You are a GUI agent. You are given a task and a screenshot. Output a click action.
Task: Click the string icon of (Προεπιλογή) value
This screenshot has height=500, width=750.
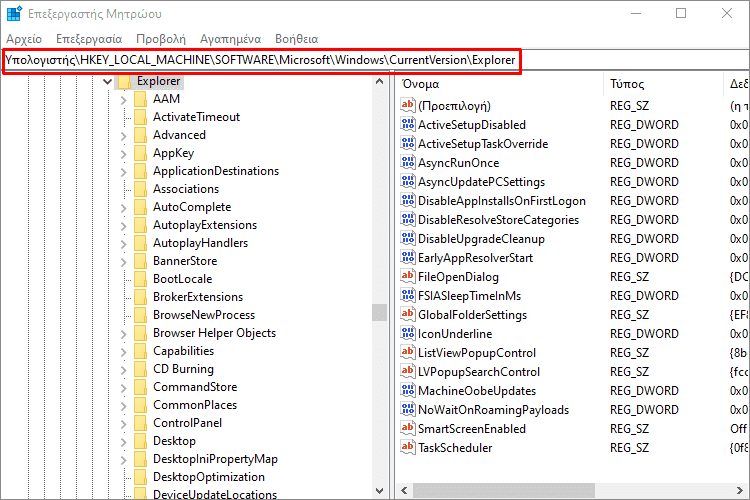pos(408,105)
